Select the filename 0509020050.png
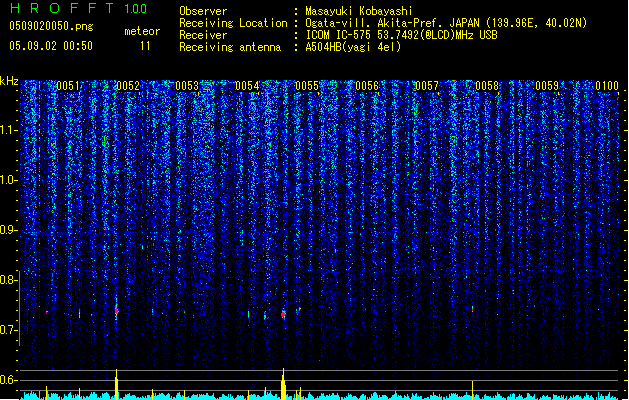Viewport: 629px width, 400px height. (51, 26)
